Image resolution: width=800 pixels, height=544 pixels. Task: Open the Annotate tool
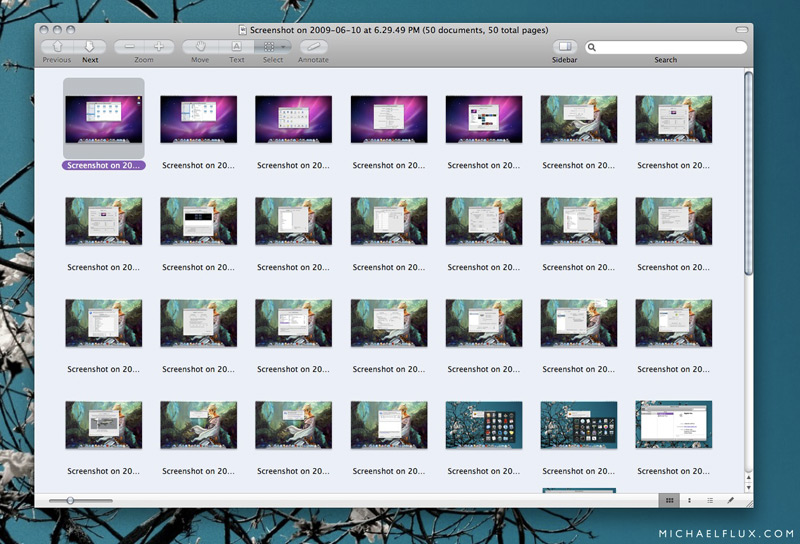pos(313,47)
